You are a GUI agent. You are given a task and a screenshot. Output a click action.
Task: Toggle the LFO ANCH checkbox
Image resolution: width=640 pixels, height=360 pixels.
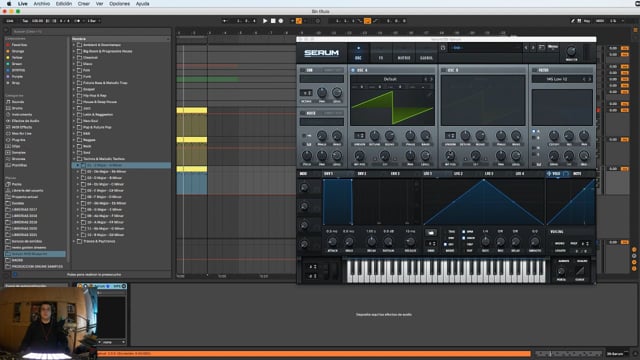(x=464, y=238)
